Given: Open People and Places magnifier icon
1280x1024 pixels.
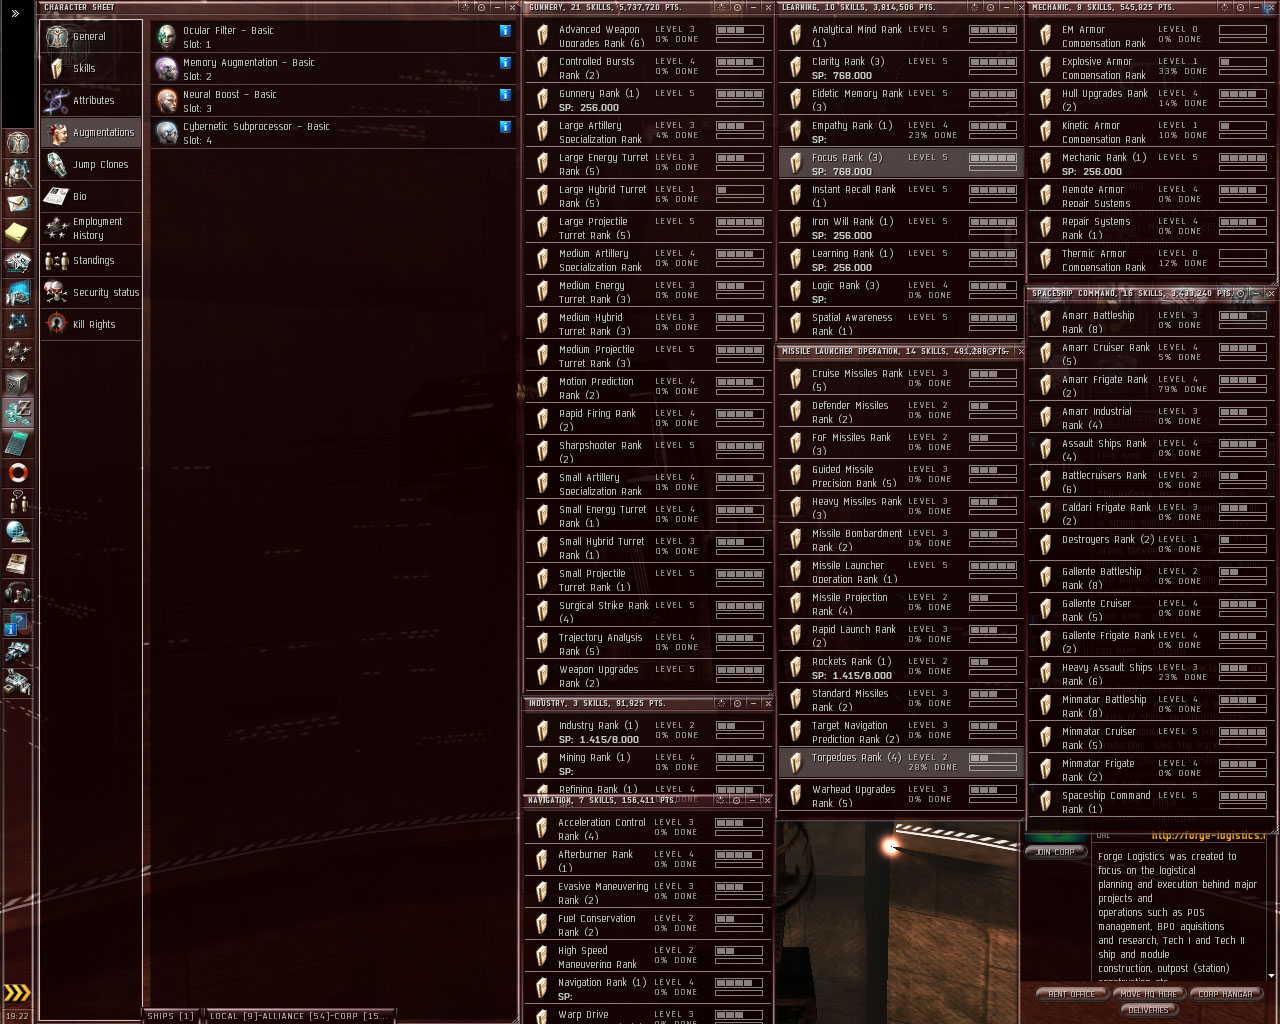Looking at the screenshot, I should 18,173.
